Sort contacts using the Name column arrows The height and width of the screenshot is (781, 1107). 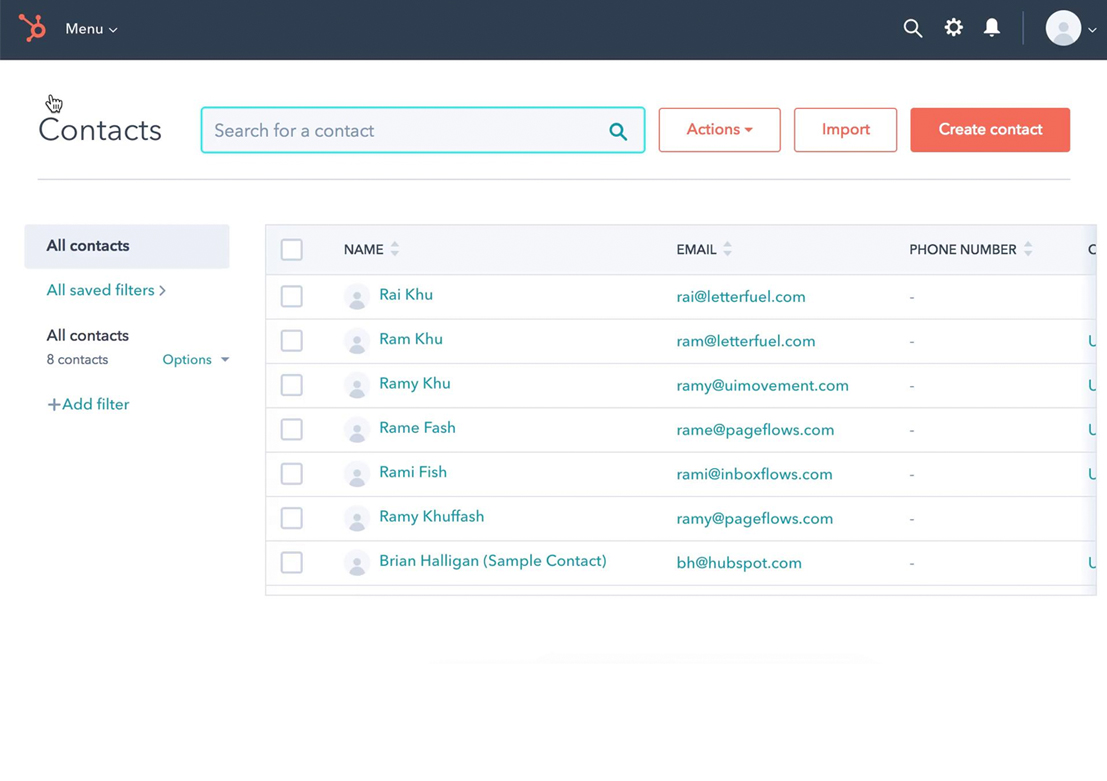tap(395, 249)
